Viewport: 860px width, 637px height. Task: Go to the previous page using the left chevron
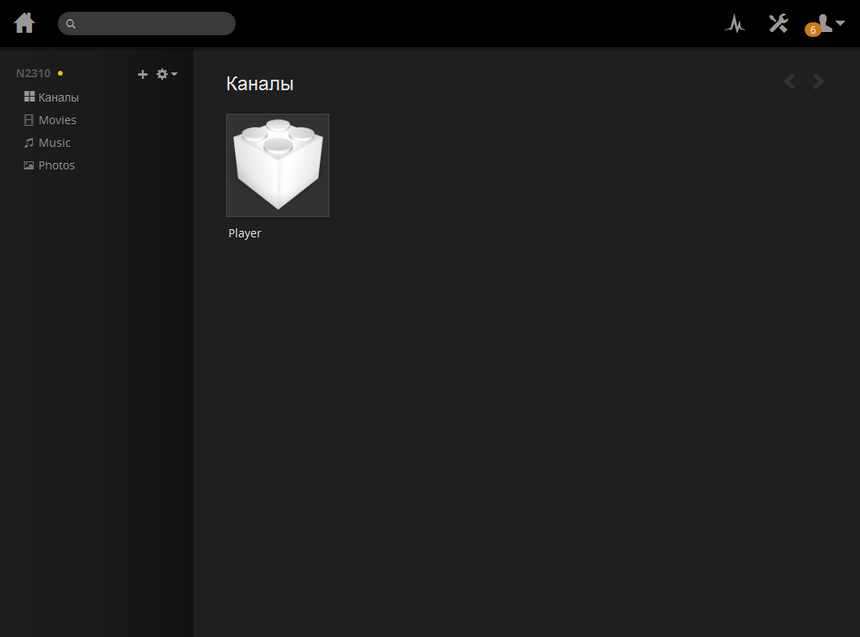click(x=790, y=82)
